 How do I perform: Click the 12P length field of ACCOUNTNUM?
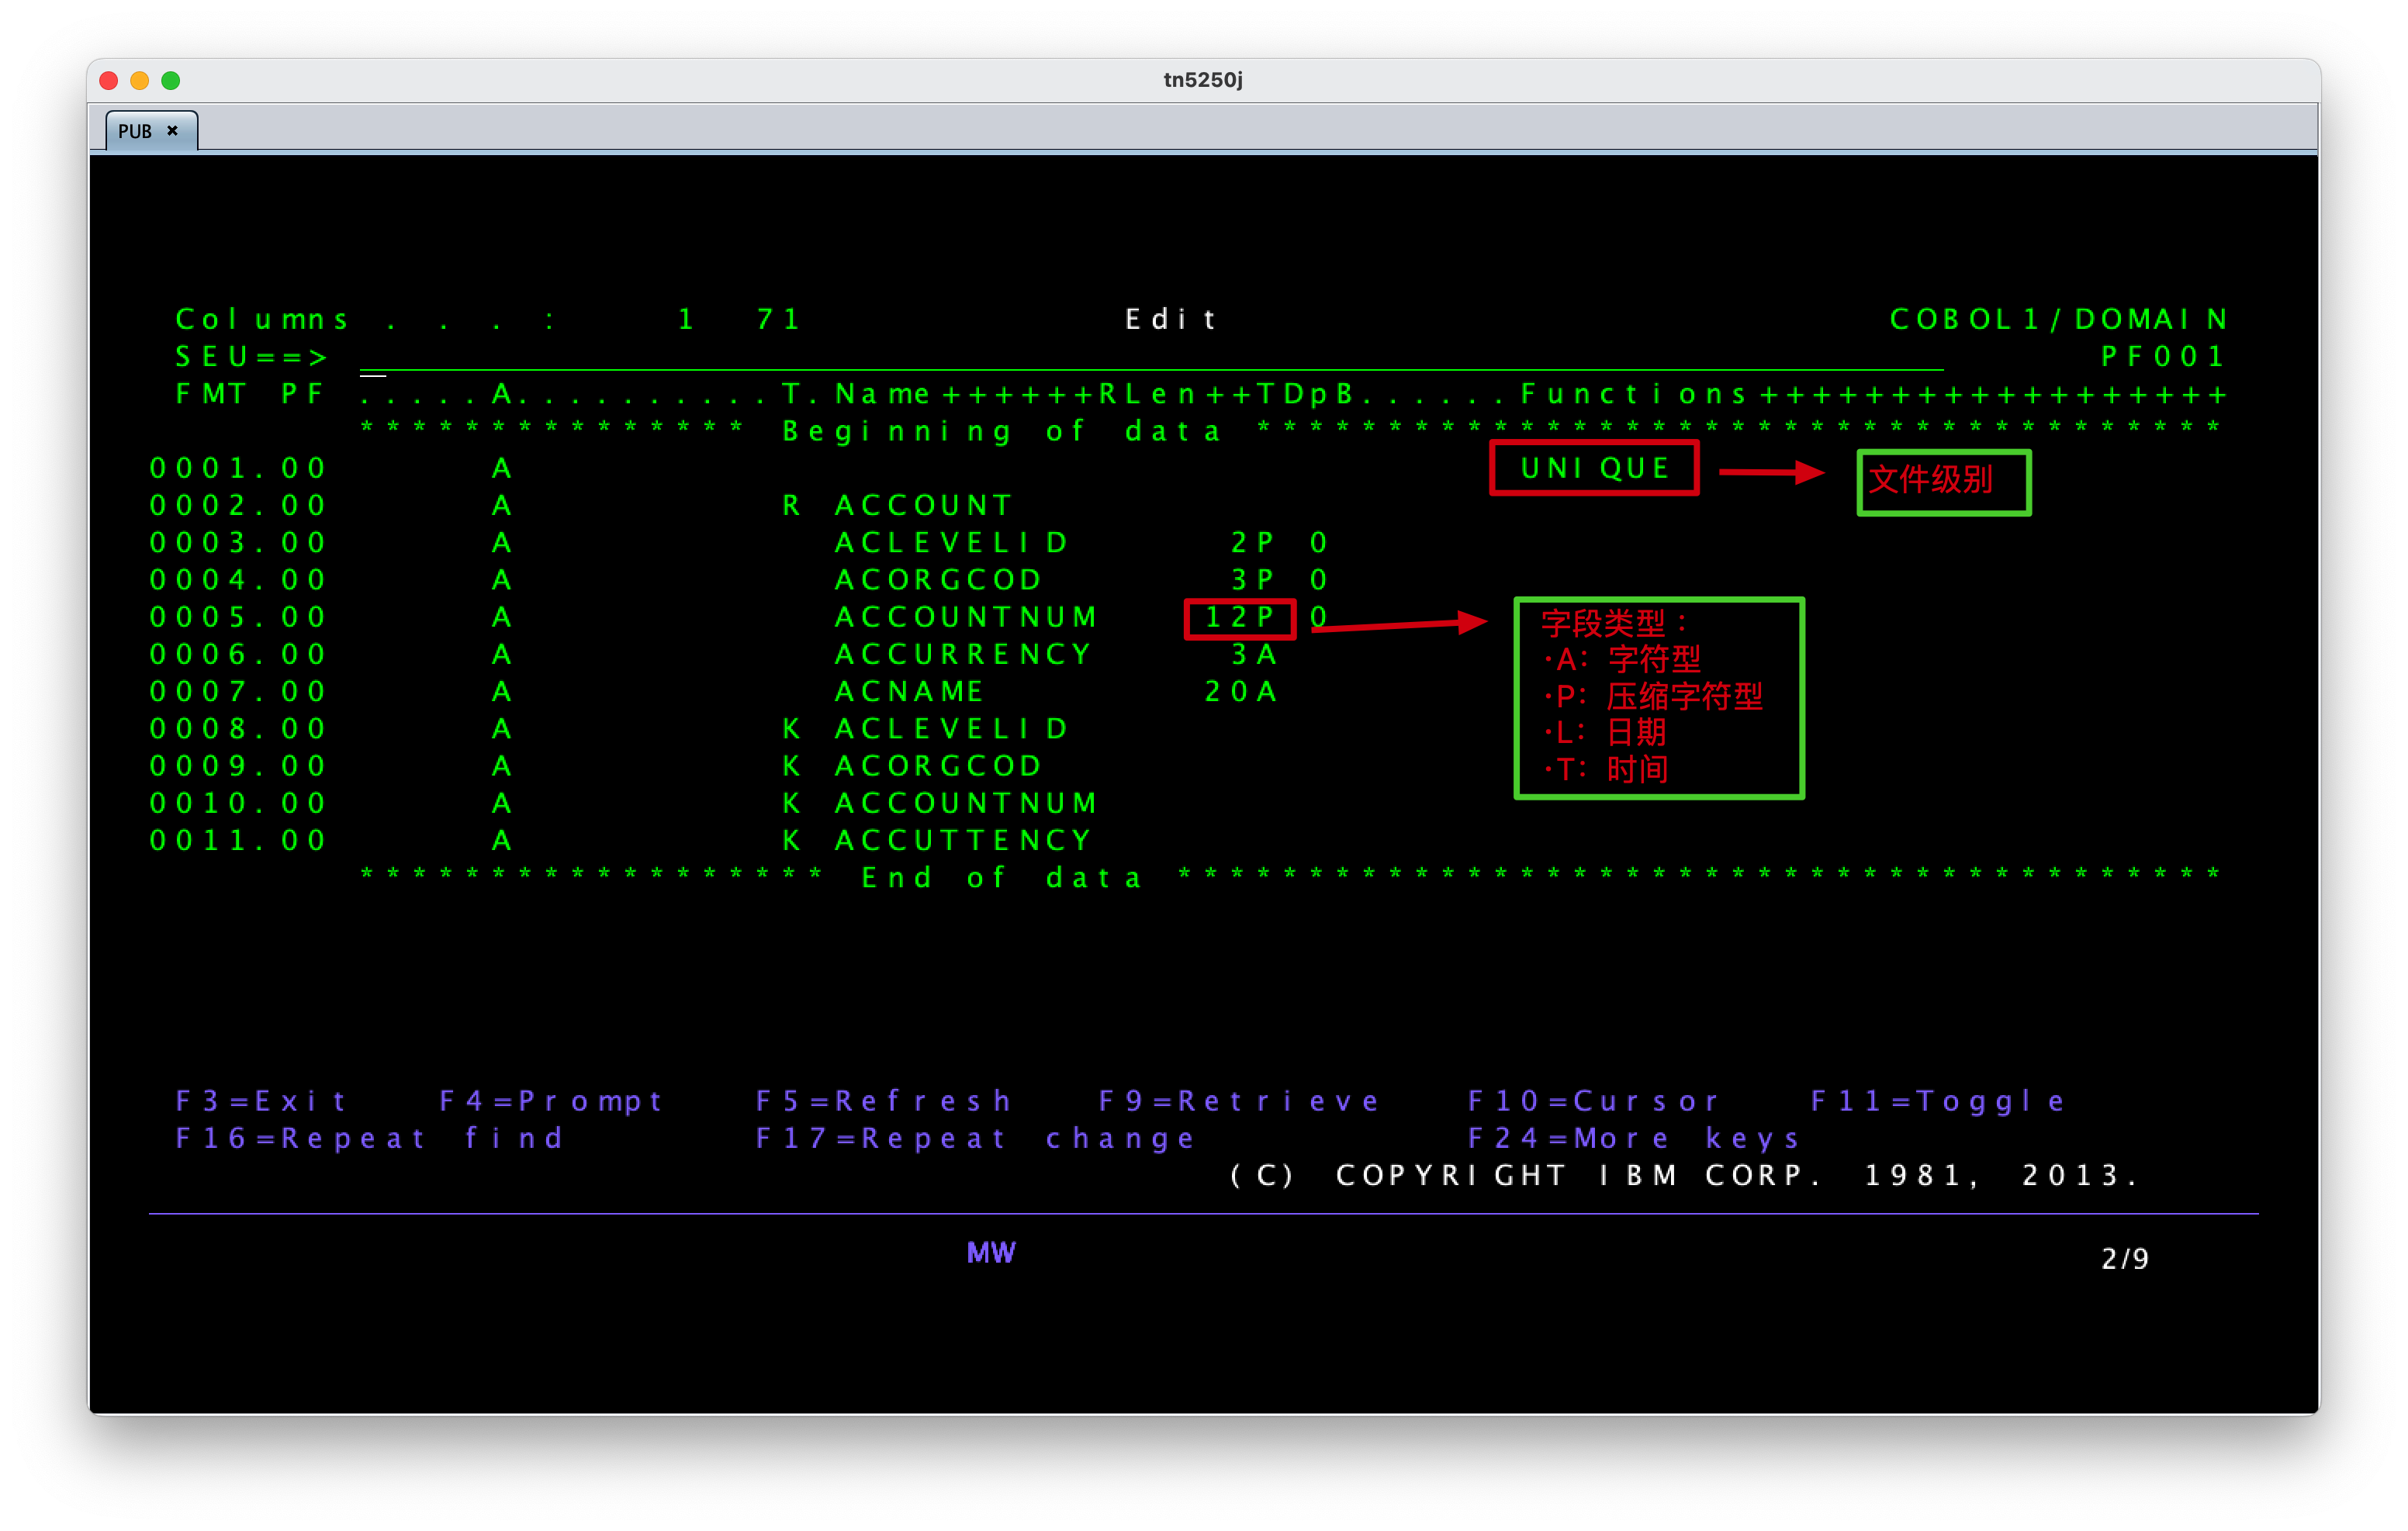coord(1239,617)
